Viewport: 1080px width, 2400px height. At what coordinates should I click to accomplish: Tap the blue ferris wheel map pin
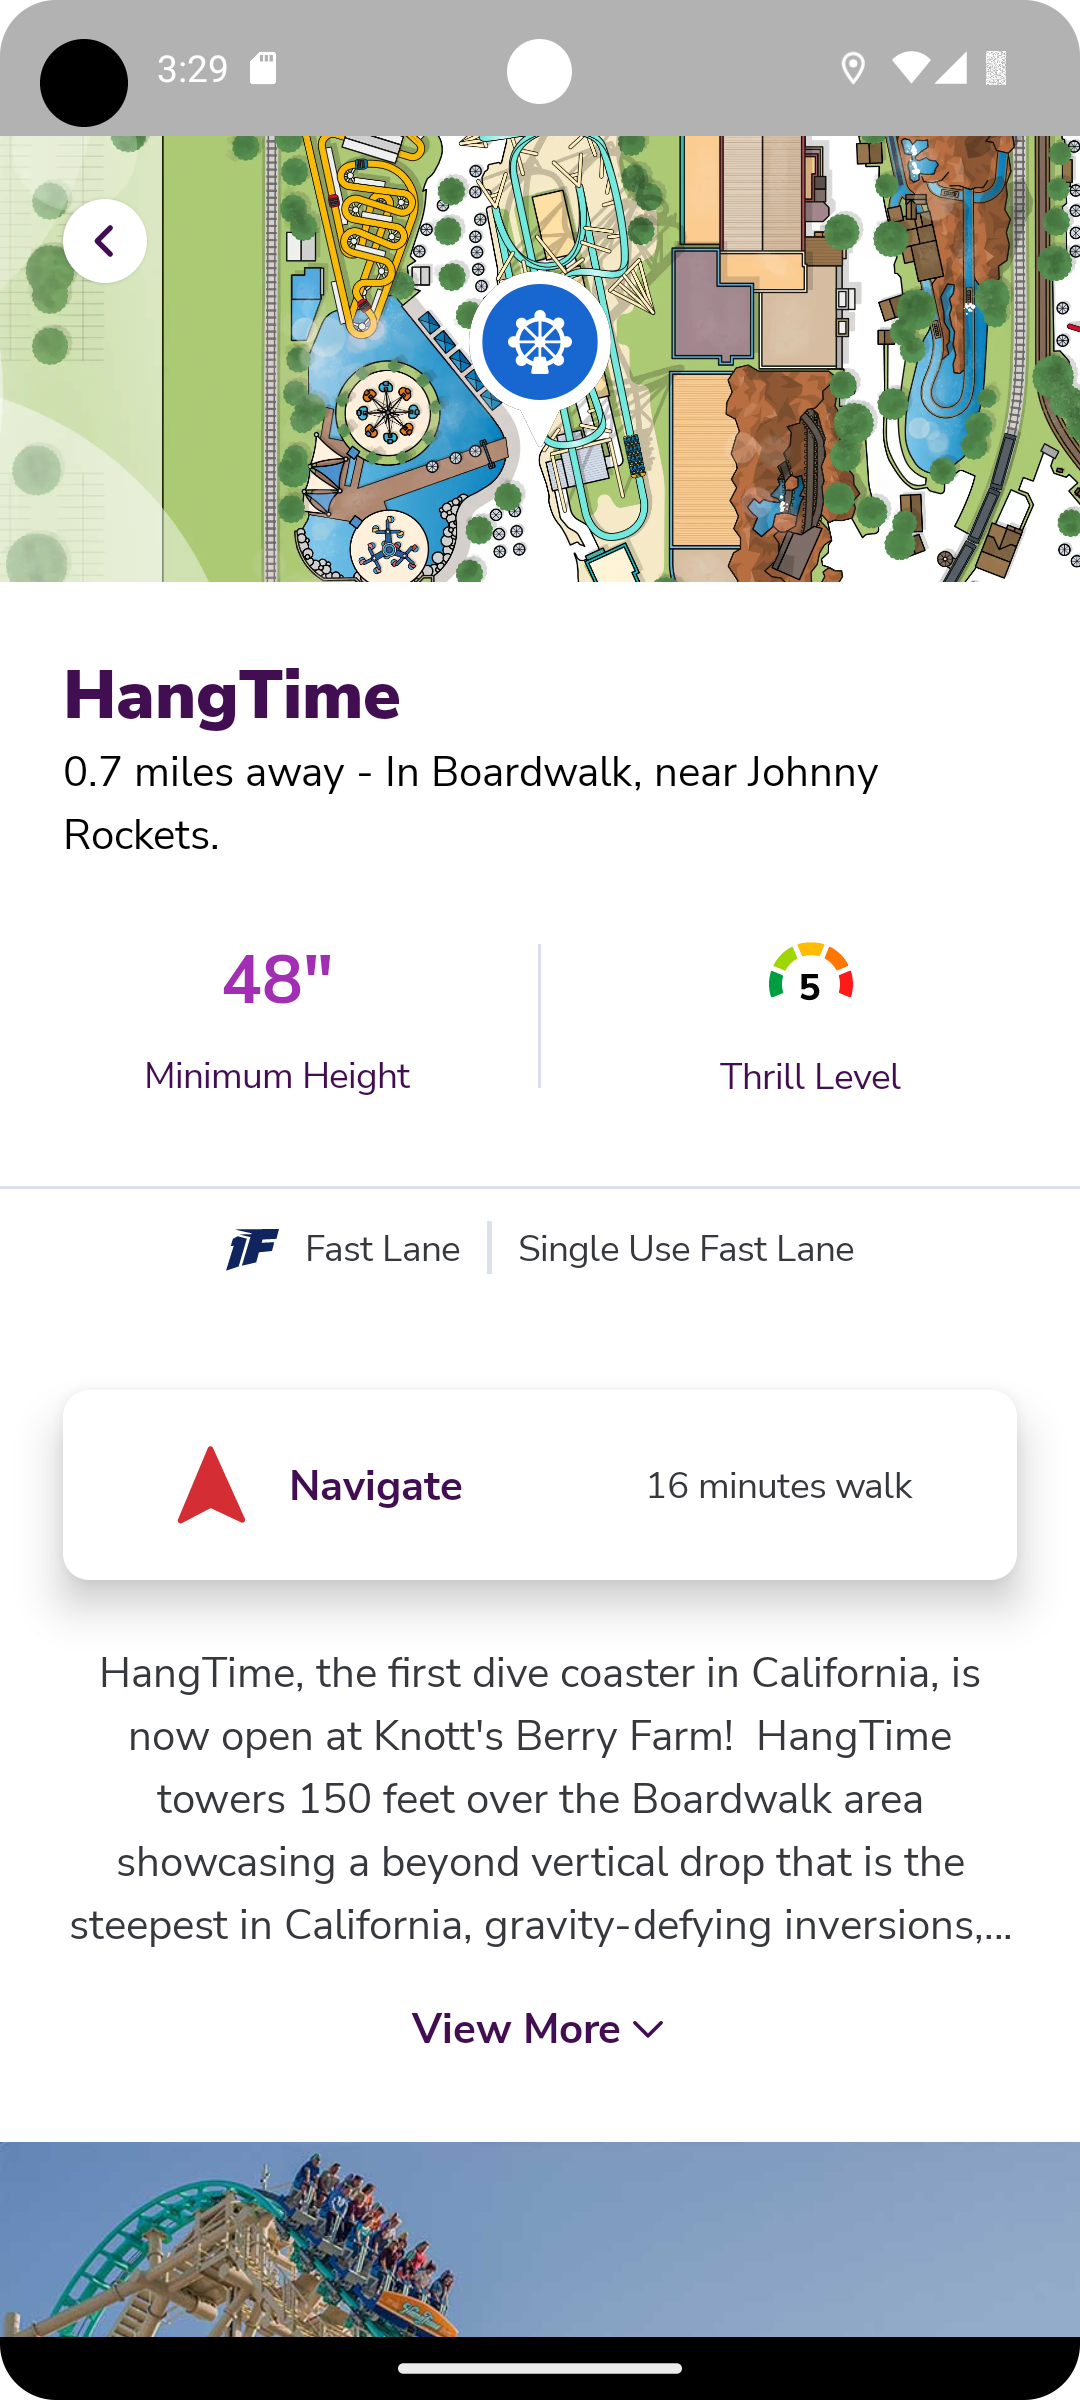540,342
